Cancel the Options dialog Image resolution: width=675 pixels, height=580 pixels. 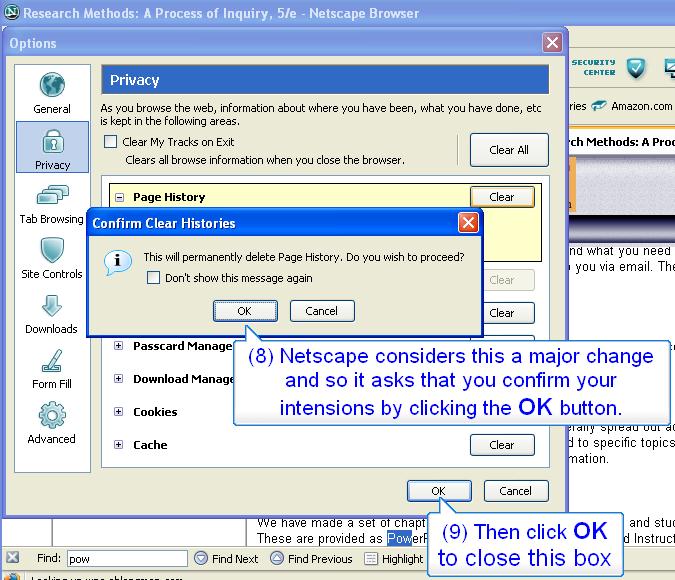pos(516,491)
